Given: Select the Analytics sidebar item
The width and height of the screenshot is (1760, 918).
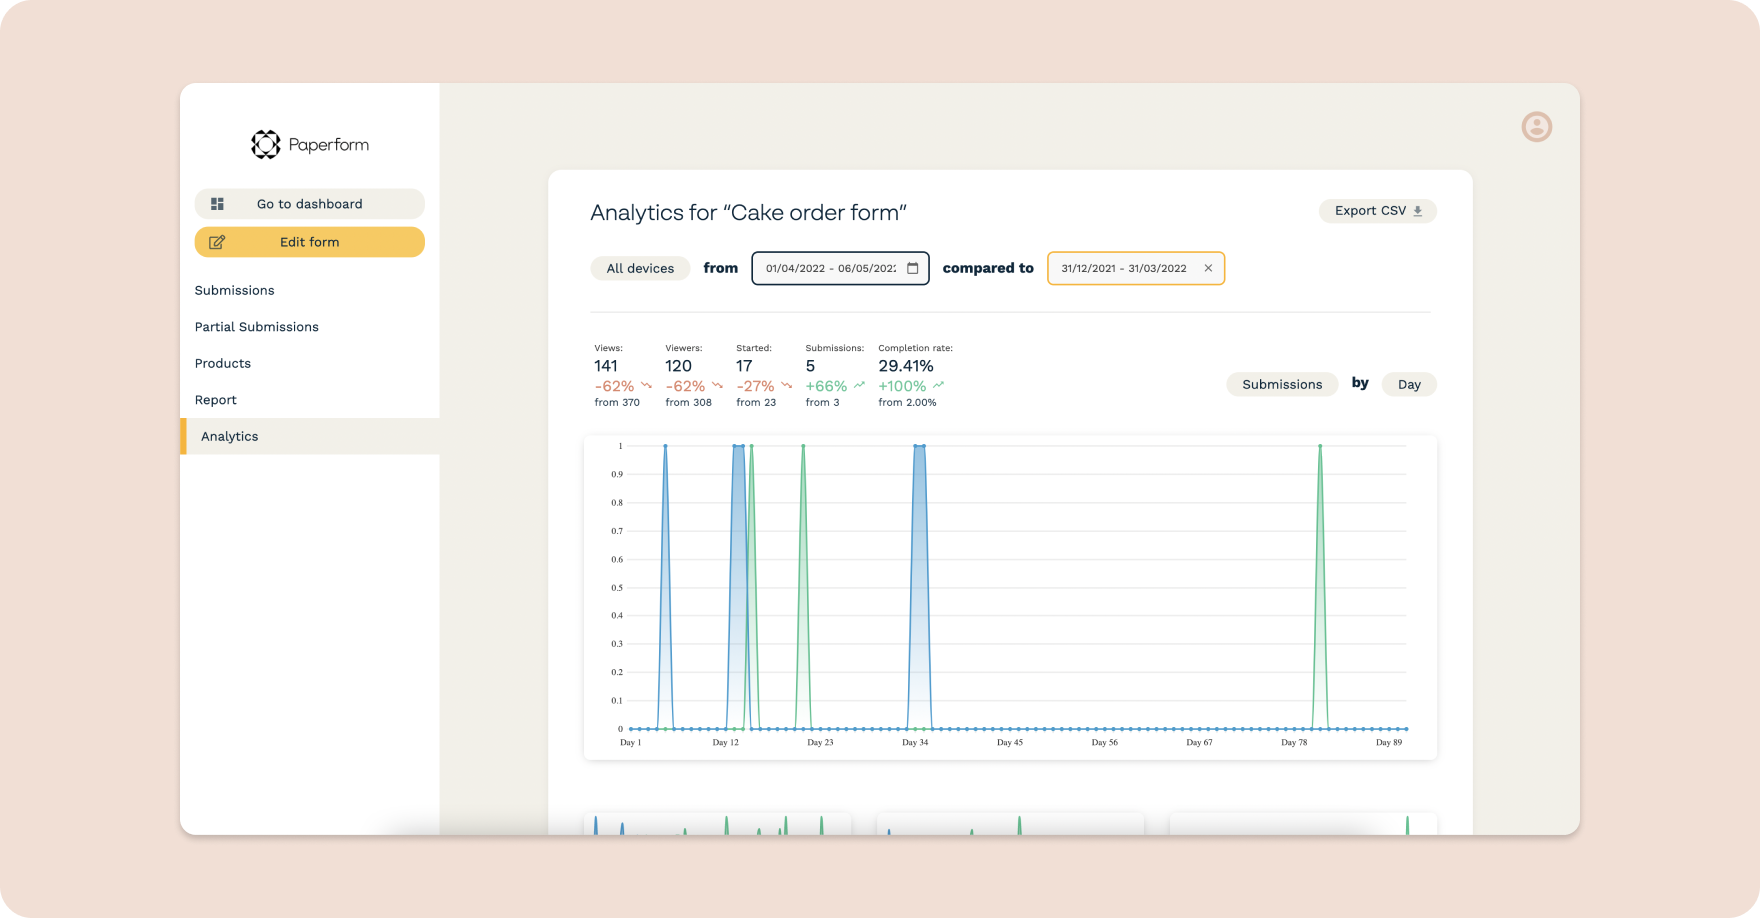Looking at the screenshot, I should [229, 436].
